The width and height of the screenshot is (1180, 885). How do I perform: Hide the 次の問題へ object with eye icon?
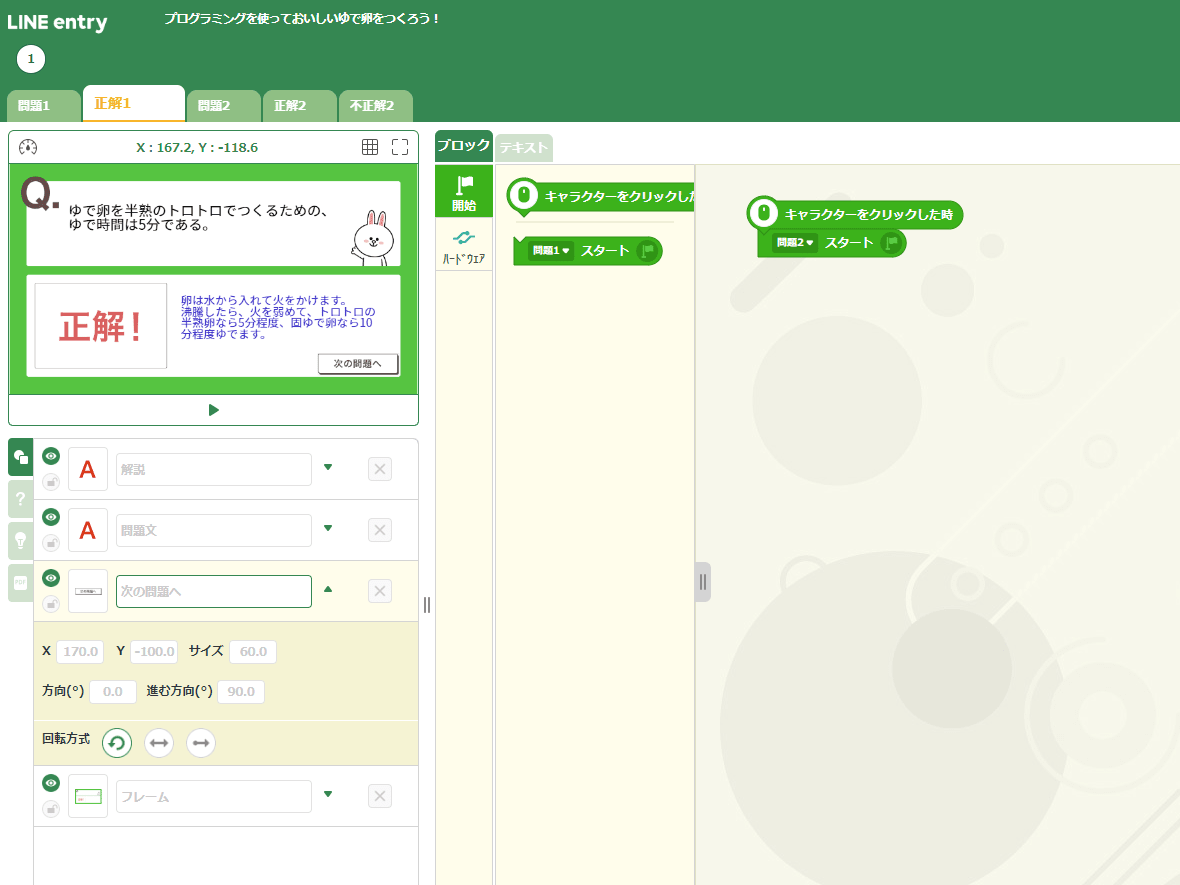coord(50,578)
